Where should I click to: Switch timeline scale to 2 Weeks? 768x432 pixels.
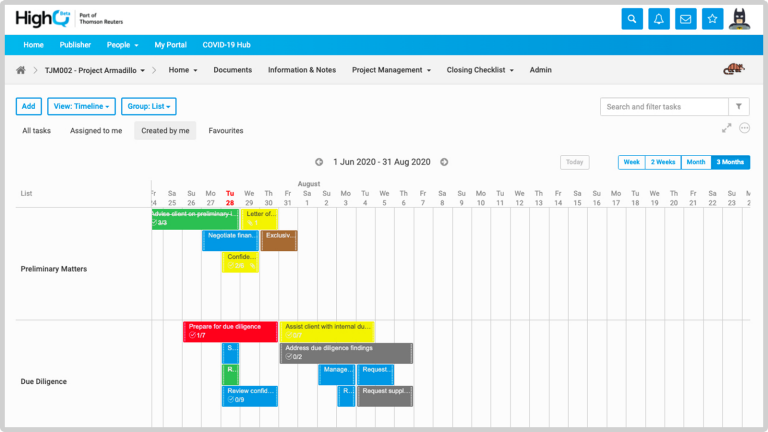(x=662, y=162)
